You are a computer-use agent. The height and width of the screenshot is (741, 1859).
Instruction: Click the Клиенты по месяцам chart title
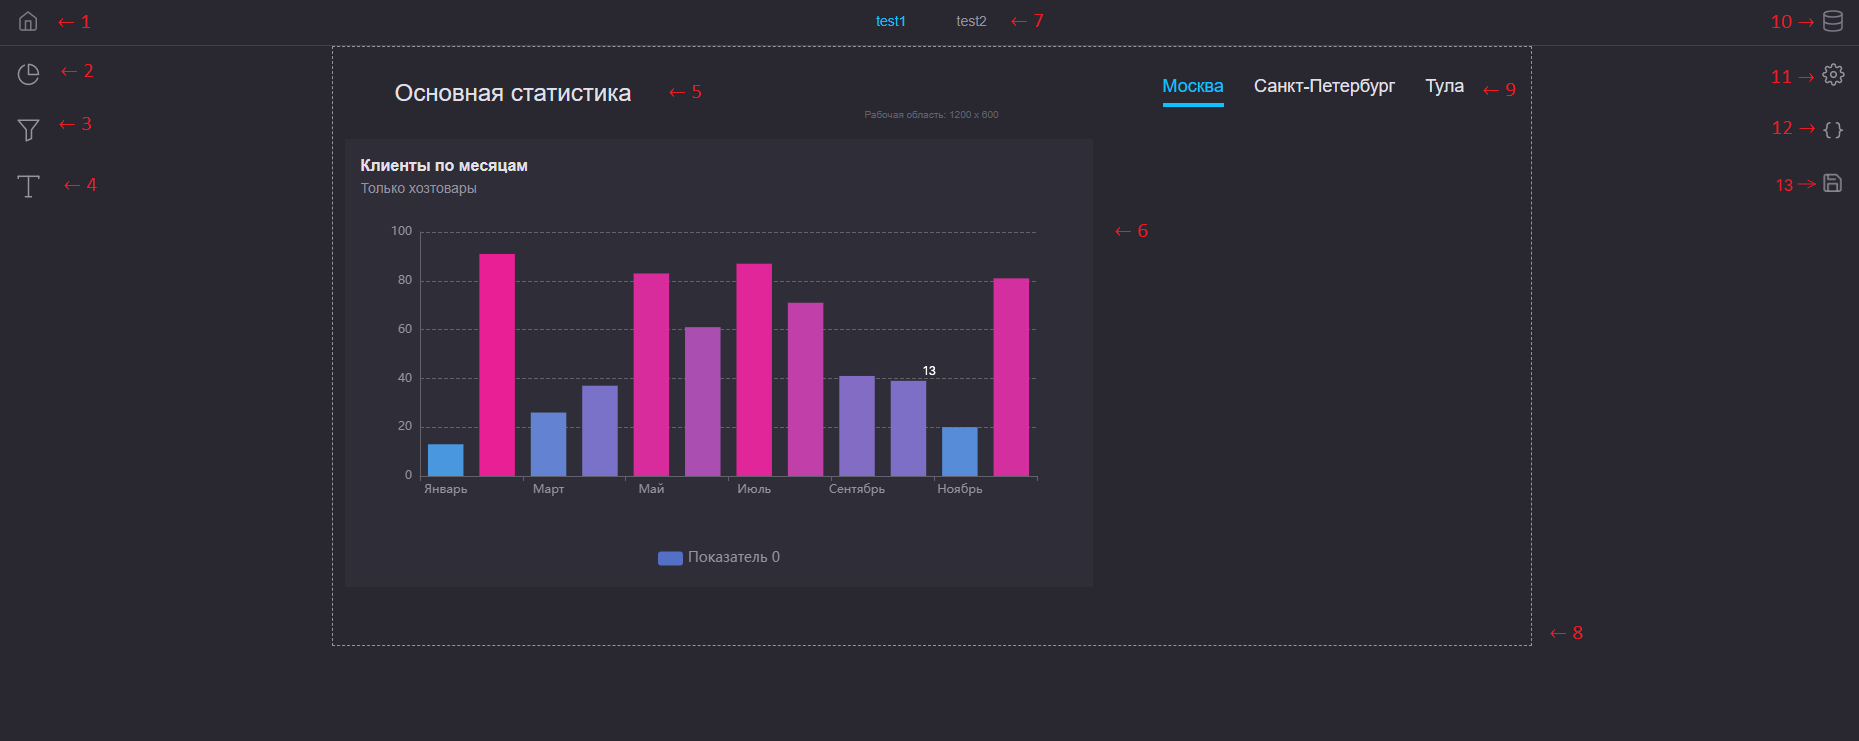(x=443, y=166)
